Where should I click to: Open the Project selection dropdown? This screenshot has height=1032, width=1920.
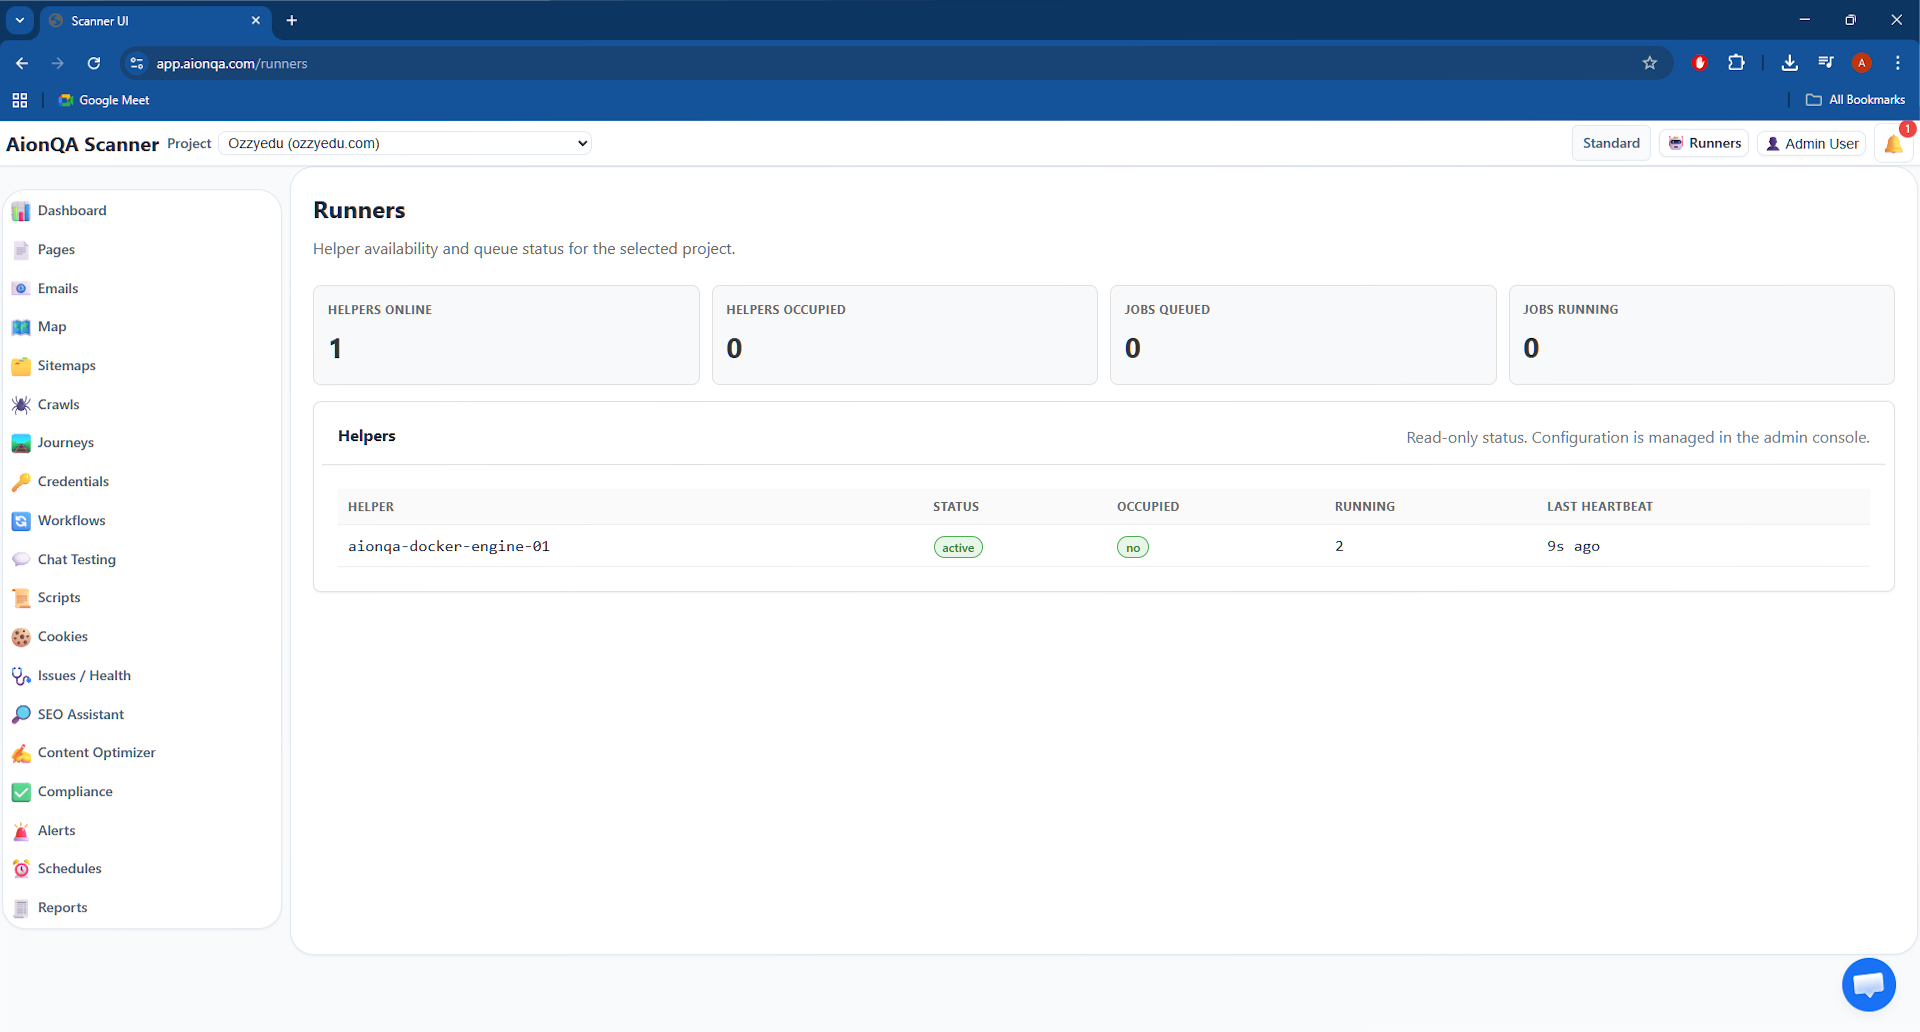coord(405,143)
